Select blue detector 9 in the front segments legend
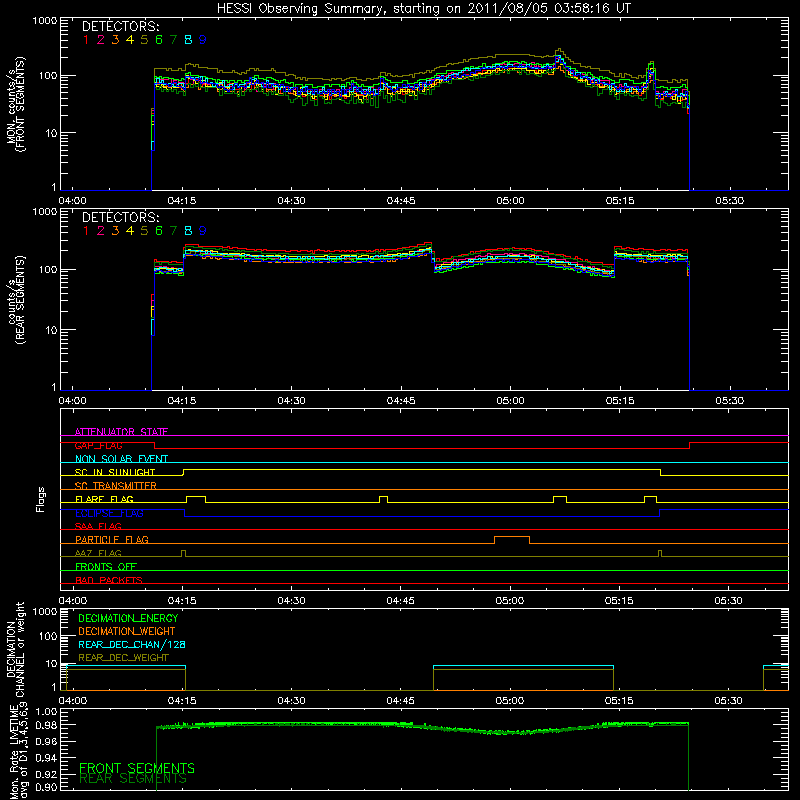The image size is (800, 800). coord(203,40)
